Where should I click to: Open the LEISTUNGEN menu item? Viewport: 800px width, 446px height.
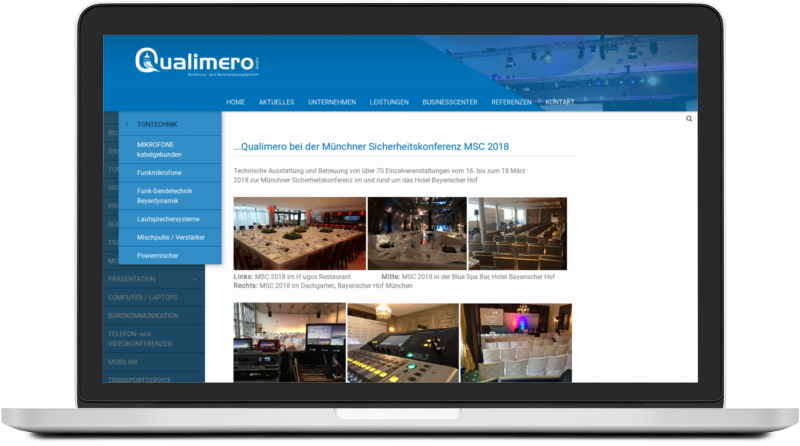tap(389, 102)
